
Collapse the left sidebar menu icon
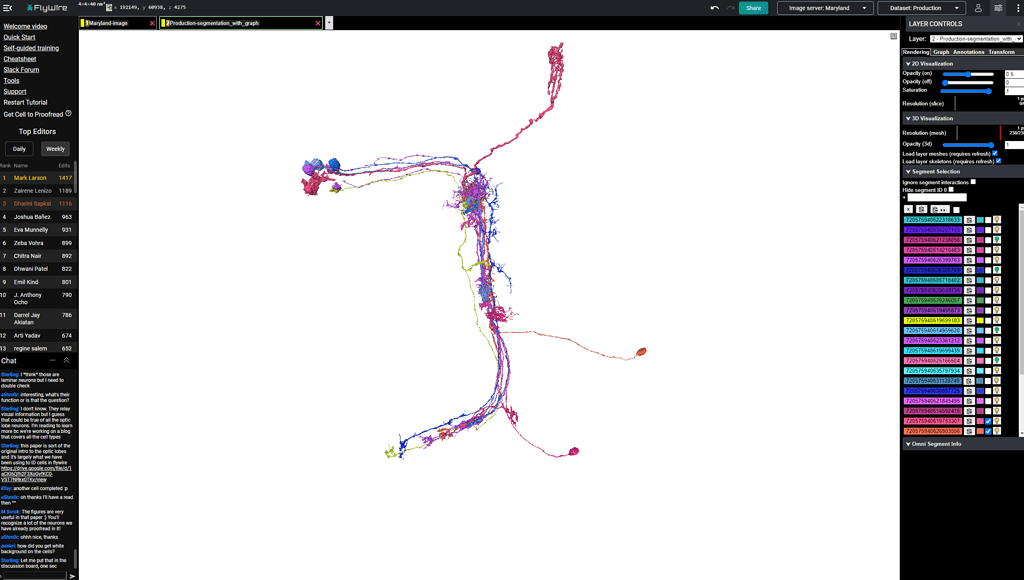7,8
